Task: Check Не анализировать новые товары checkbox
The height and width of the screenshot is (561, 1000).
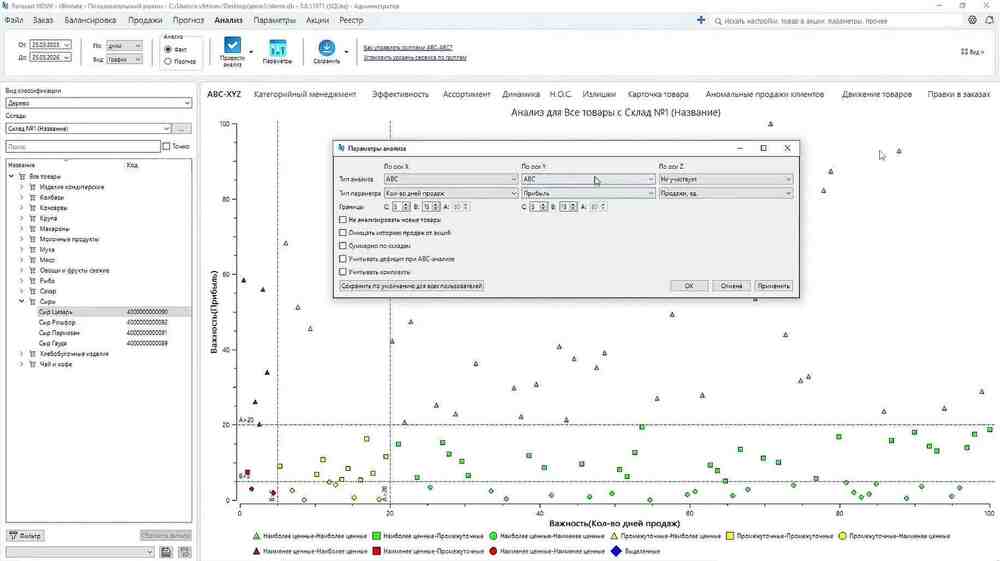Action: click(x=342, y=220)
